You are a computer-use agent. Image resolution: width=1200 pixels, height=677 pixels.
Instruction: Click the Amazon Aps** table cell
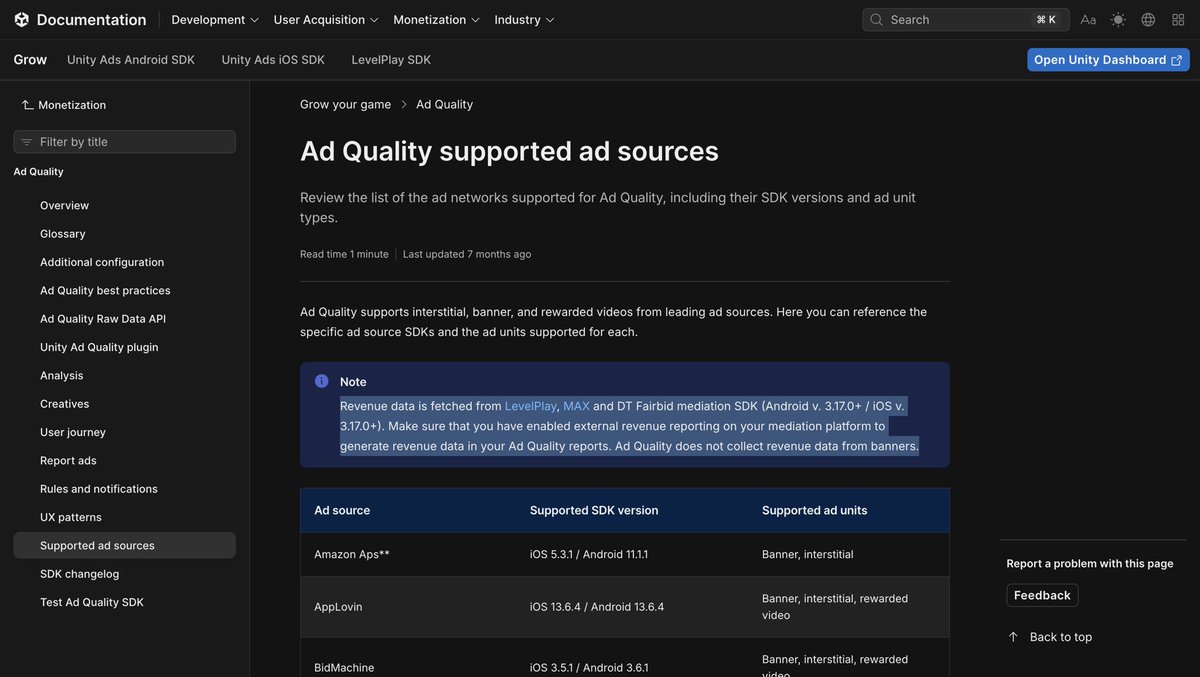pos(352,554)
